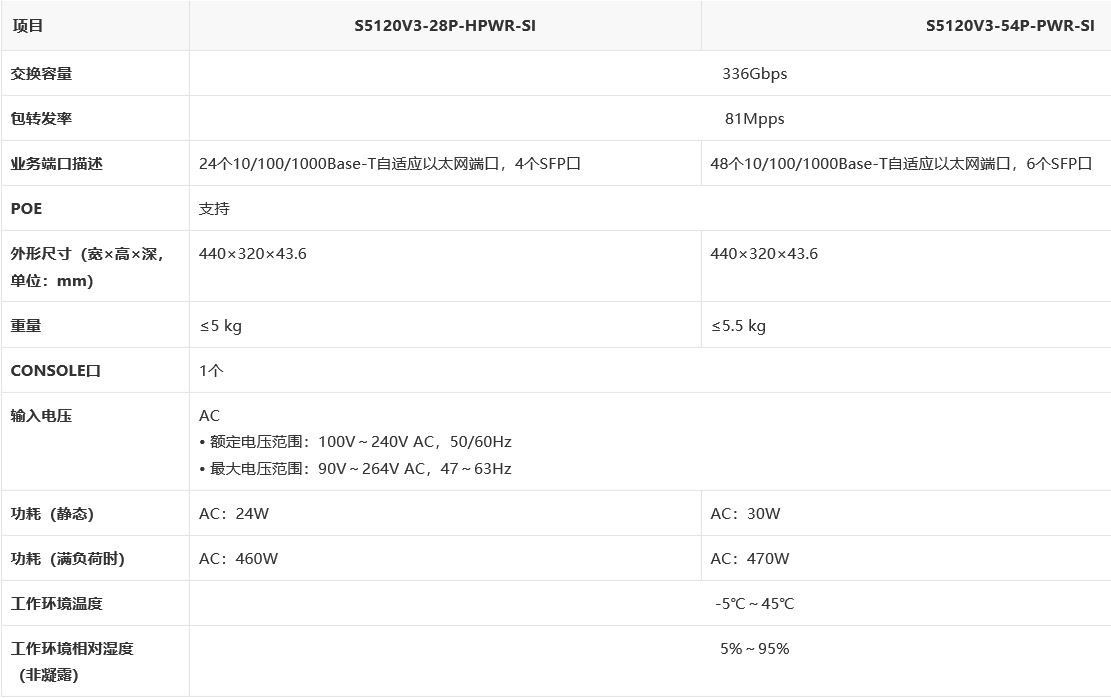Click the 包转发率 row label
The image size is (1111, 698).
[41, 119]
